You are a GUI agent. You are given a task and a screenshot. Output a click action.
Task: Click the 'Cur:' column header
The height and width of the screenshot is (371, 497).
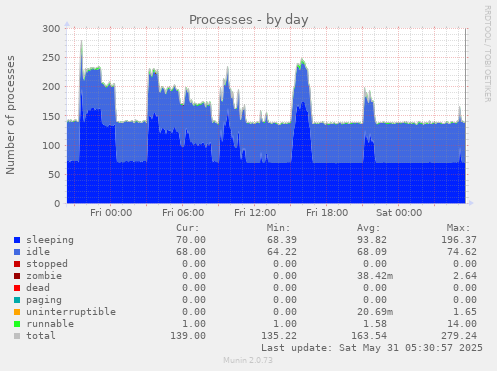[188, 228]
